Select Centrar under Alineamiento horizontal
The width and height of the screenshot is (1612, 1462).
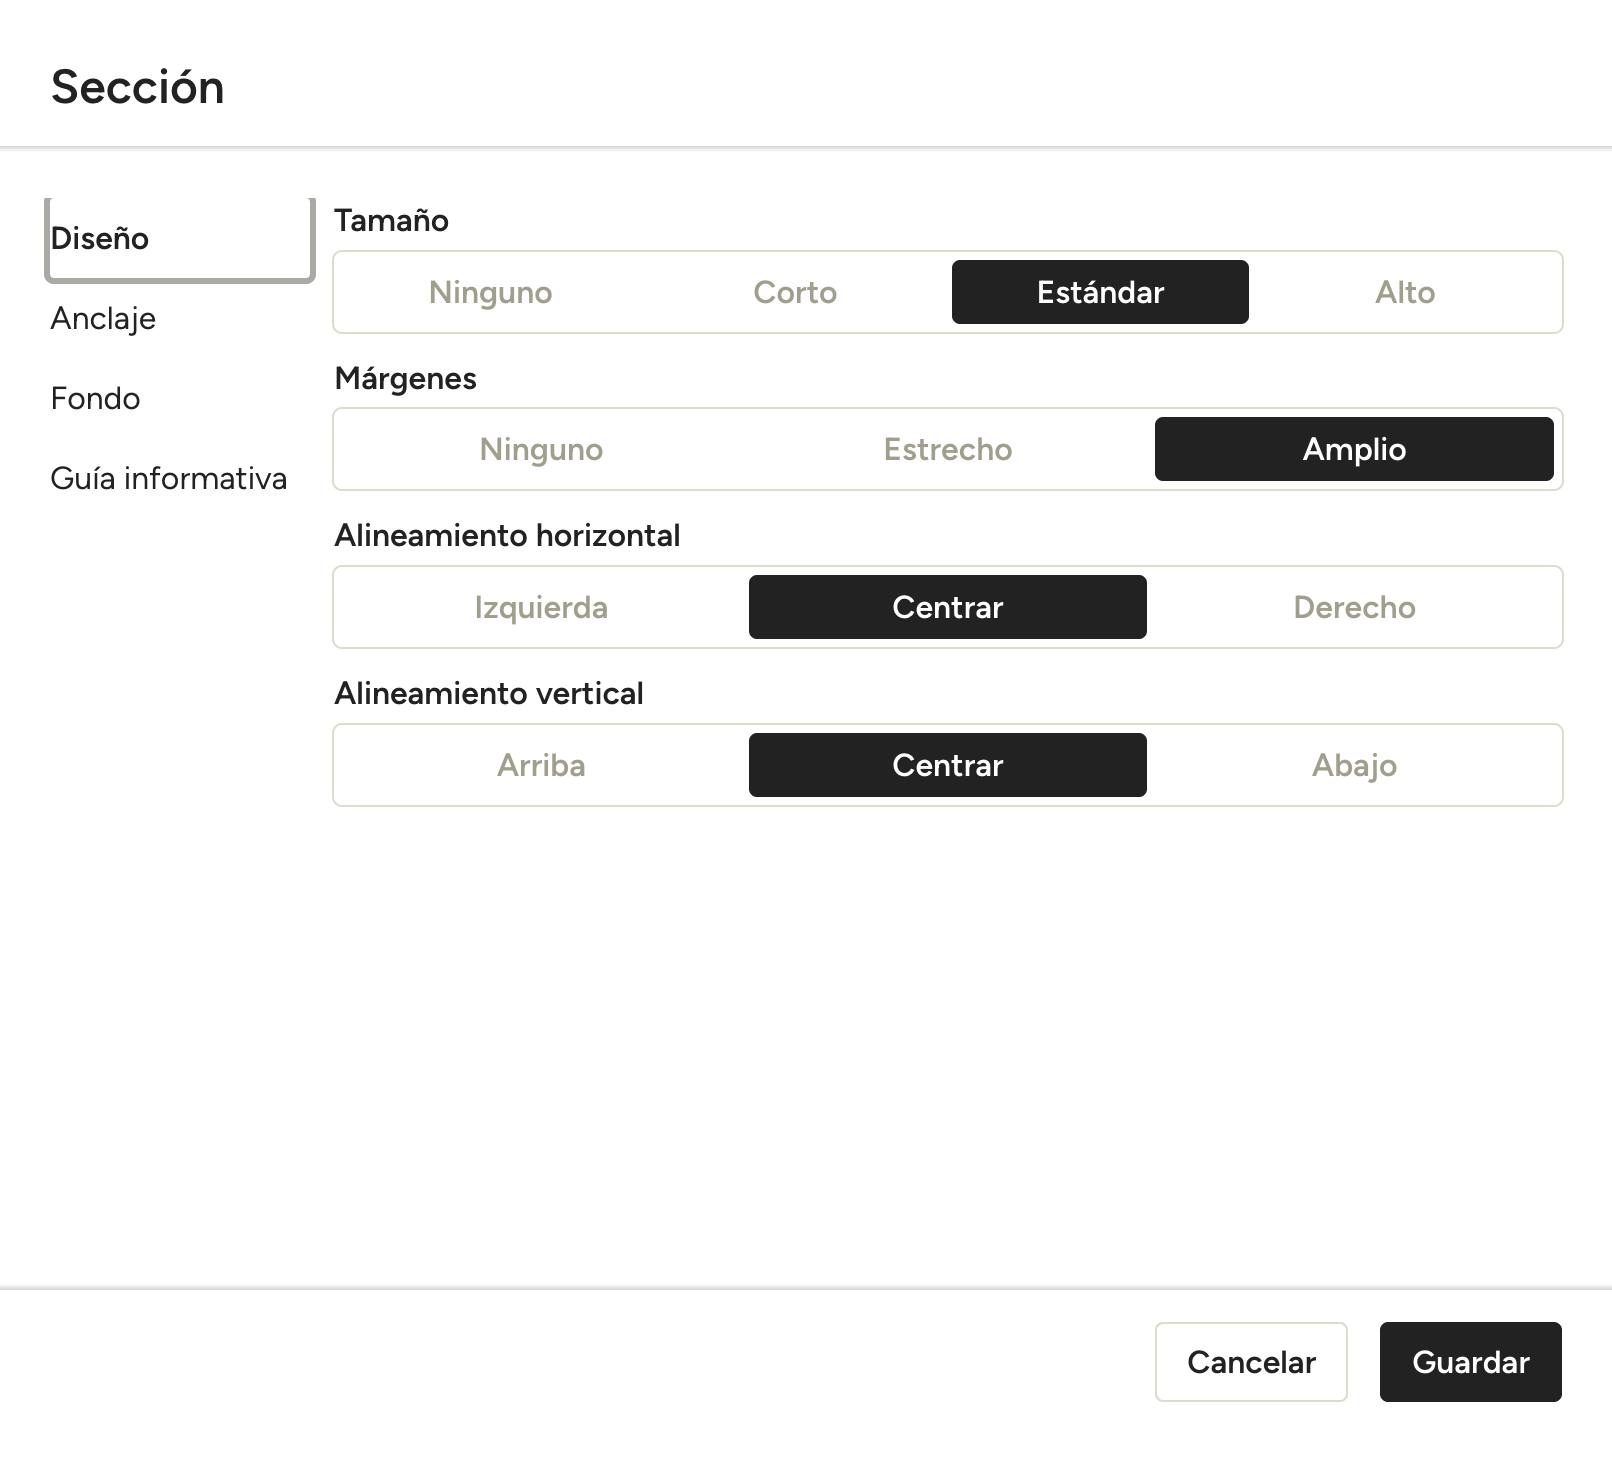point(948,607)
